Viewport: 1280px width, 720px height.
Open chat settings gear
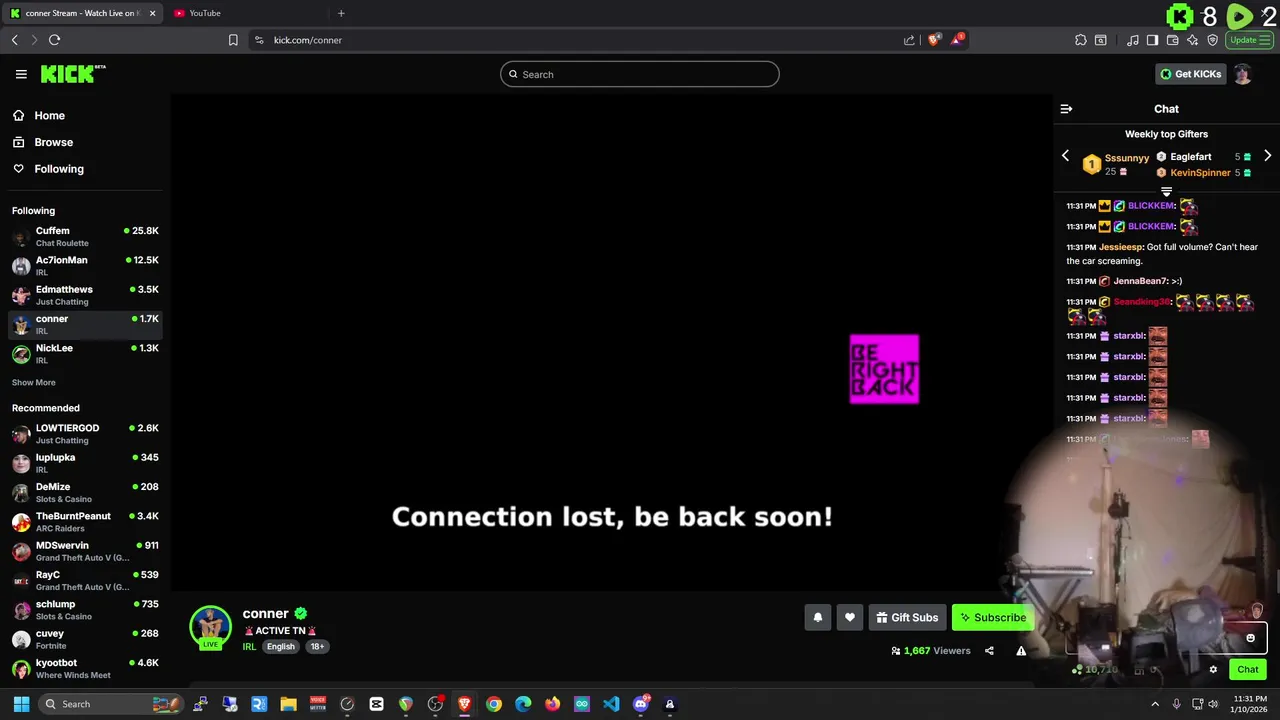pos(1213,670)
